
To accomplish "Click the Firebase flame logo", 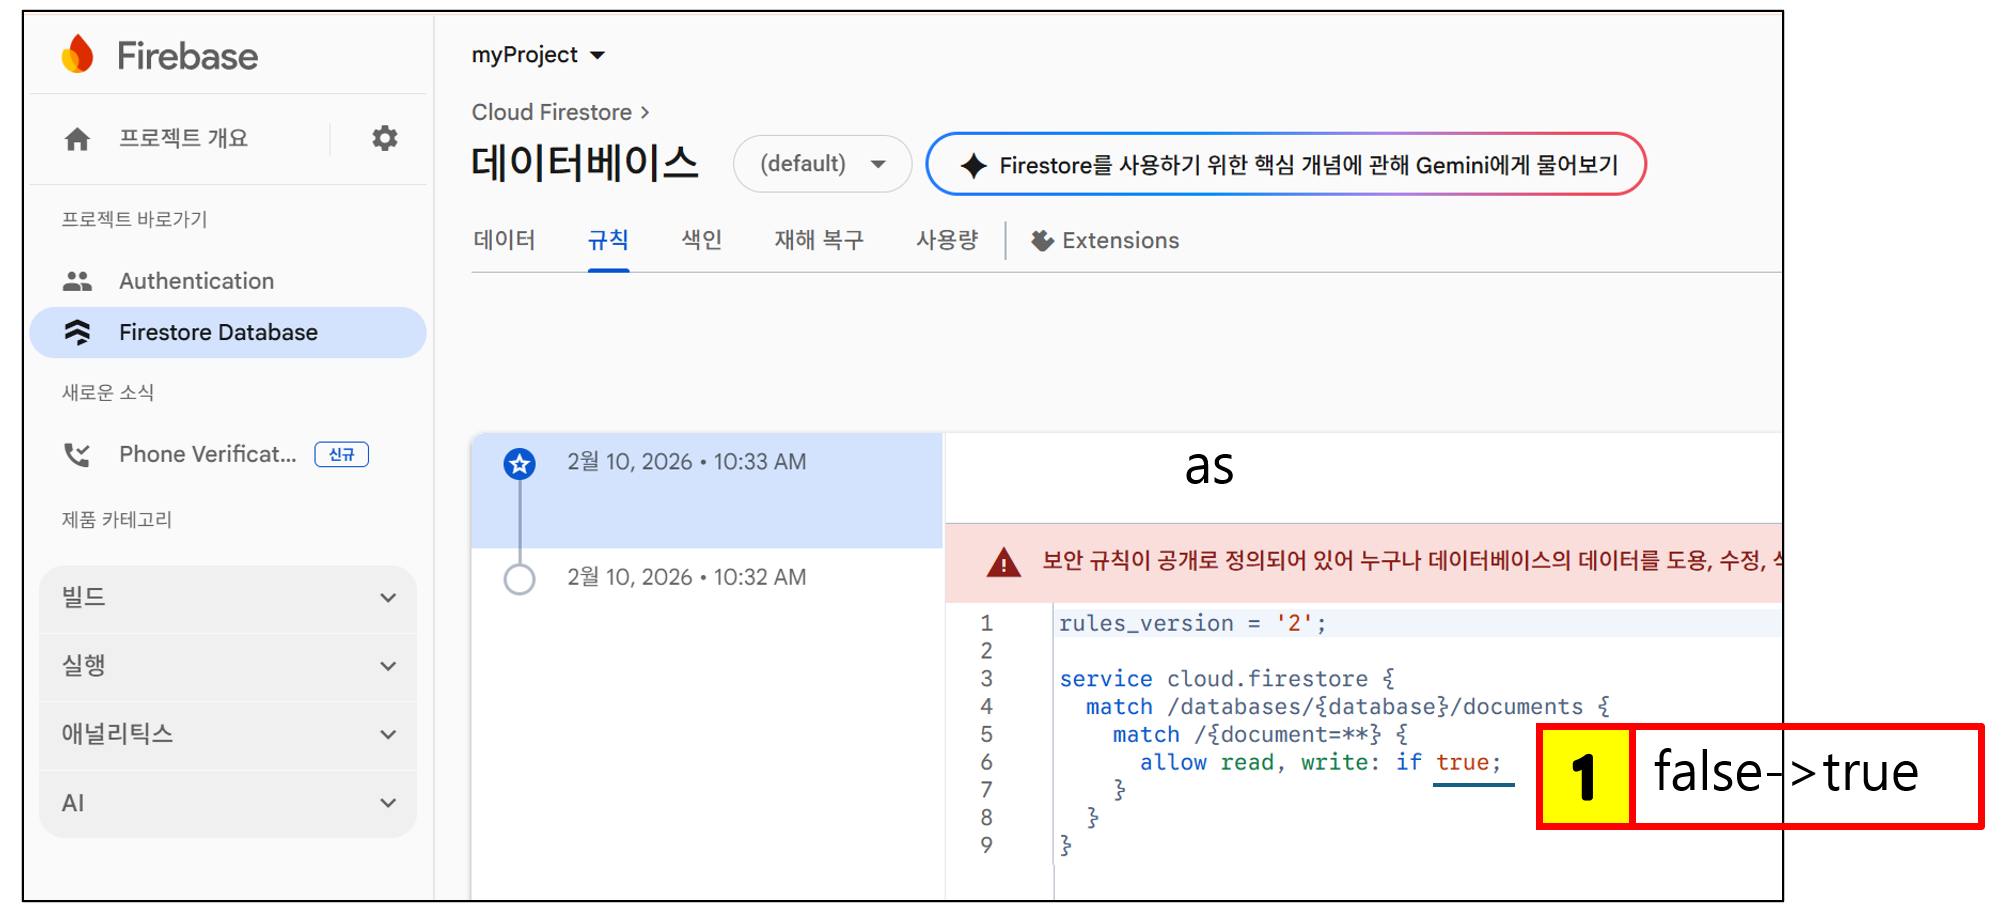I will 78,54.
